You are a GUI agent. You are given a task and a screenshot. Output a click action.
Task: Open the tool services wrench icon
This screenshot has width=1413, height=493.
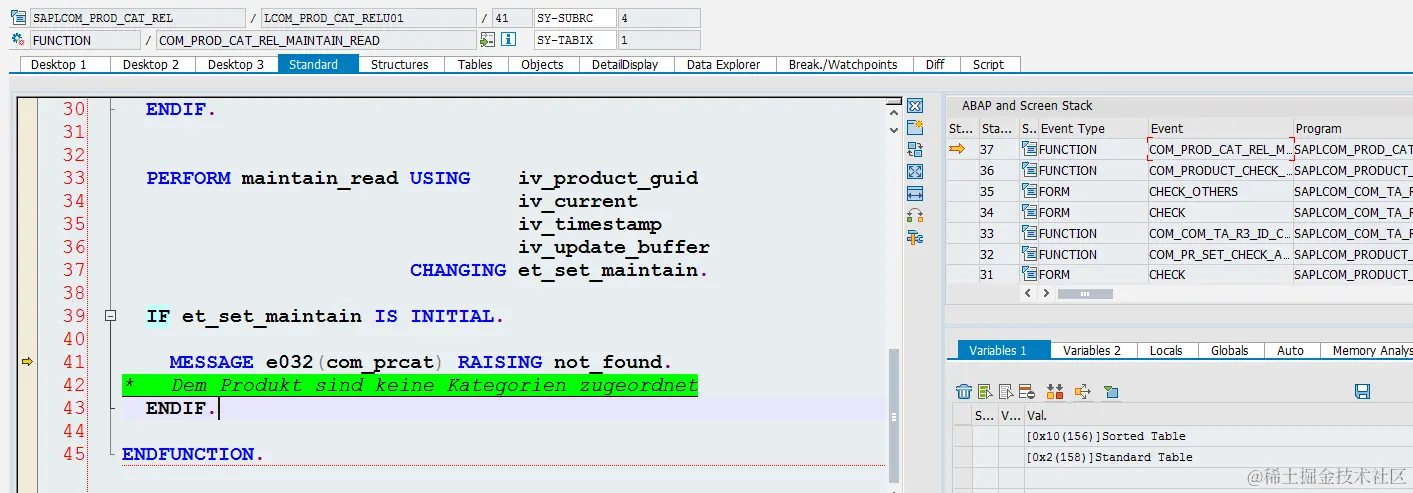(x=915, y=237)
